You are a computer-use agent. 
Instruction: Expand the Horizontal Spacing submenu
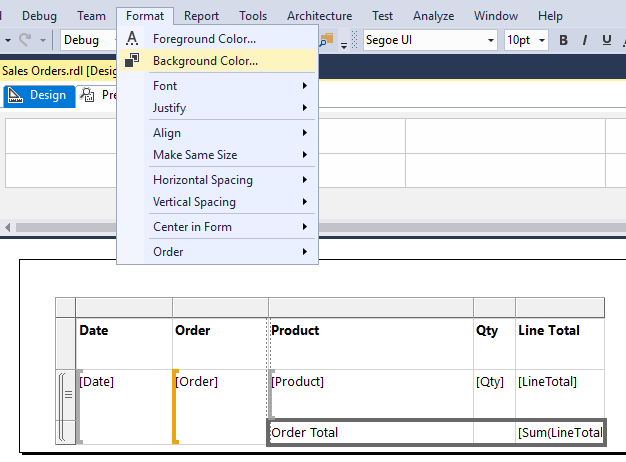pyautogui.click(x=230, y=180)
